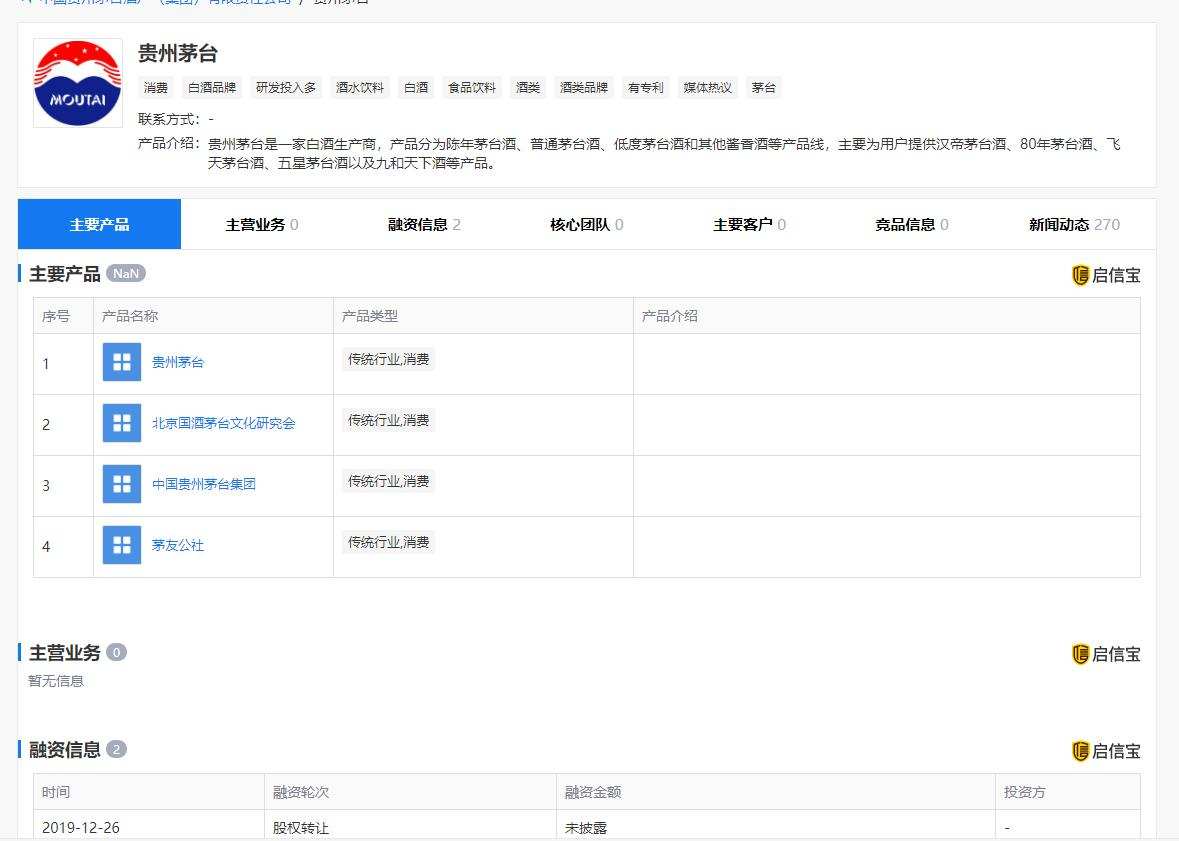
Task: Click the Moutai company logo
Action: (x=77, y=83)
